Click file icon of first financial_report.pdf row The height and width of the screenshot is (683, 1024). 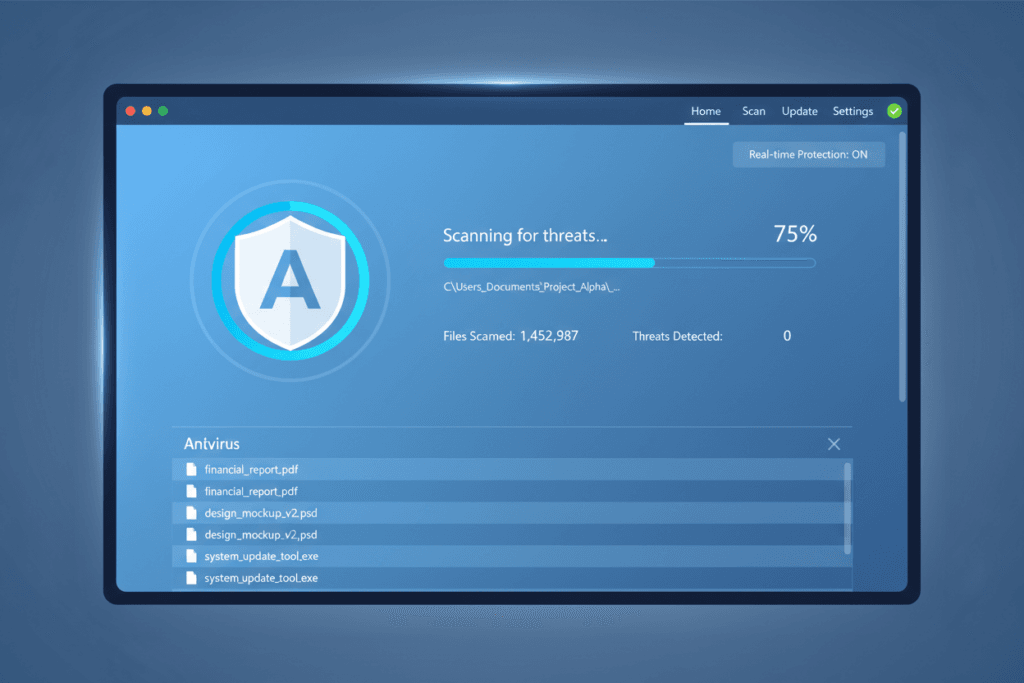(x=191, y=469)
